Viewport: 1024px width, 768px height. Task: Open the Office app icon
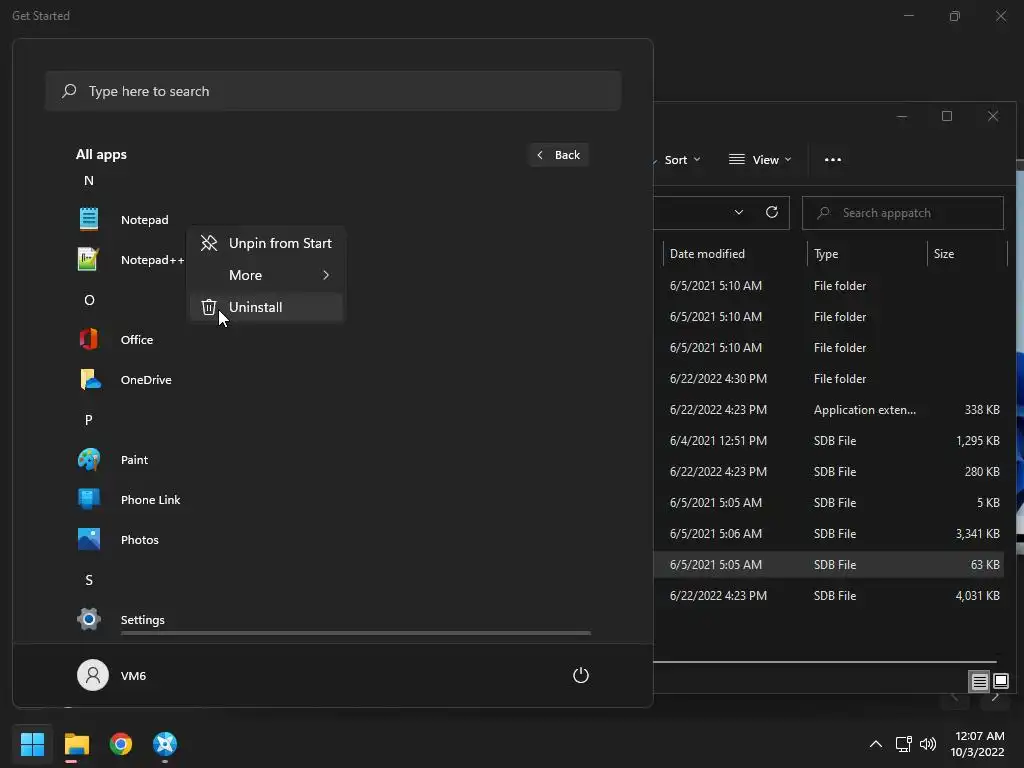(89, 340)
